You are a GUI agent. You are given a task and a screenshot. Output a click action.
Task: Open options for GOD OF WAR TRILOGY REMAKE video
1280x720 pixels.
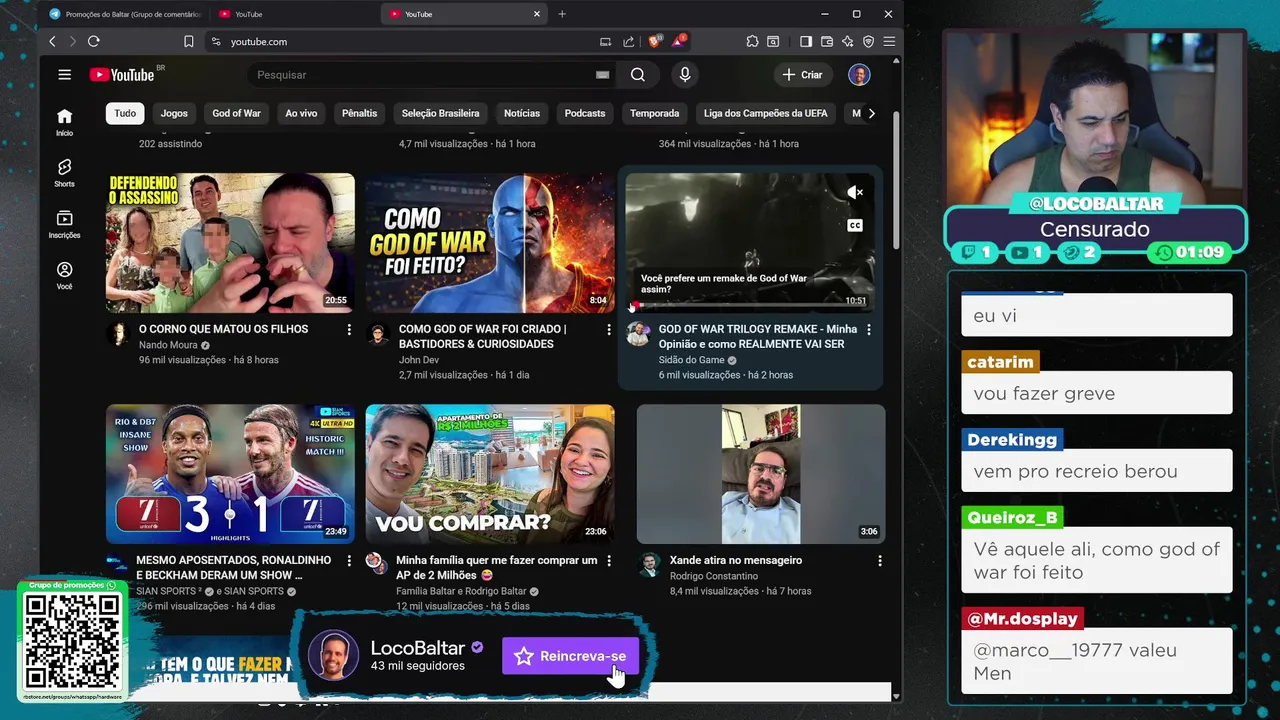pos(868,329)
